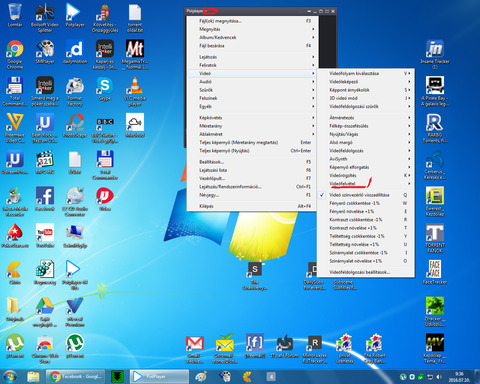
Task: Open the BBC Nature desktop shortcut
Action: click(105, 128)
